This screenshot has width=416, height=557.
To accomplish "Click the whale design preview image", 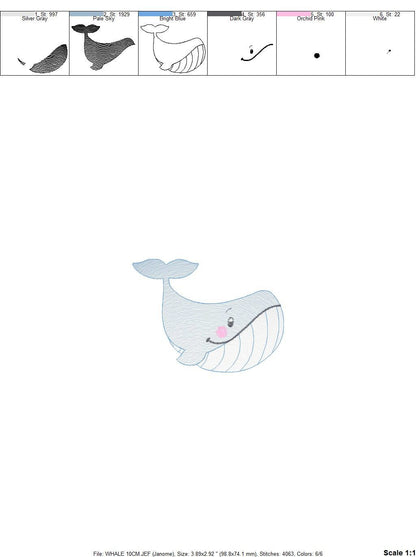I will coord(208,315).
